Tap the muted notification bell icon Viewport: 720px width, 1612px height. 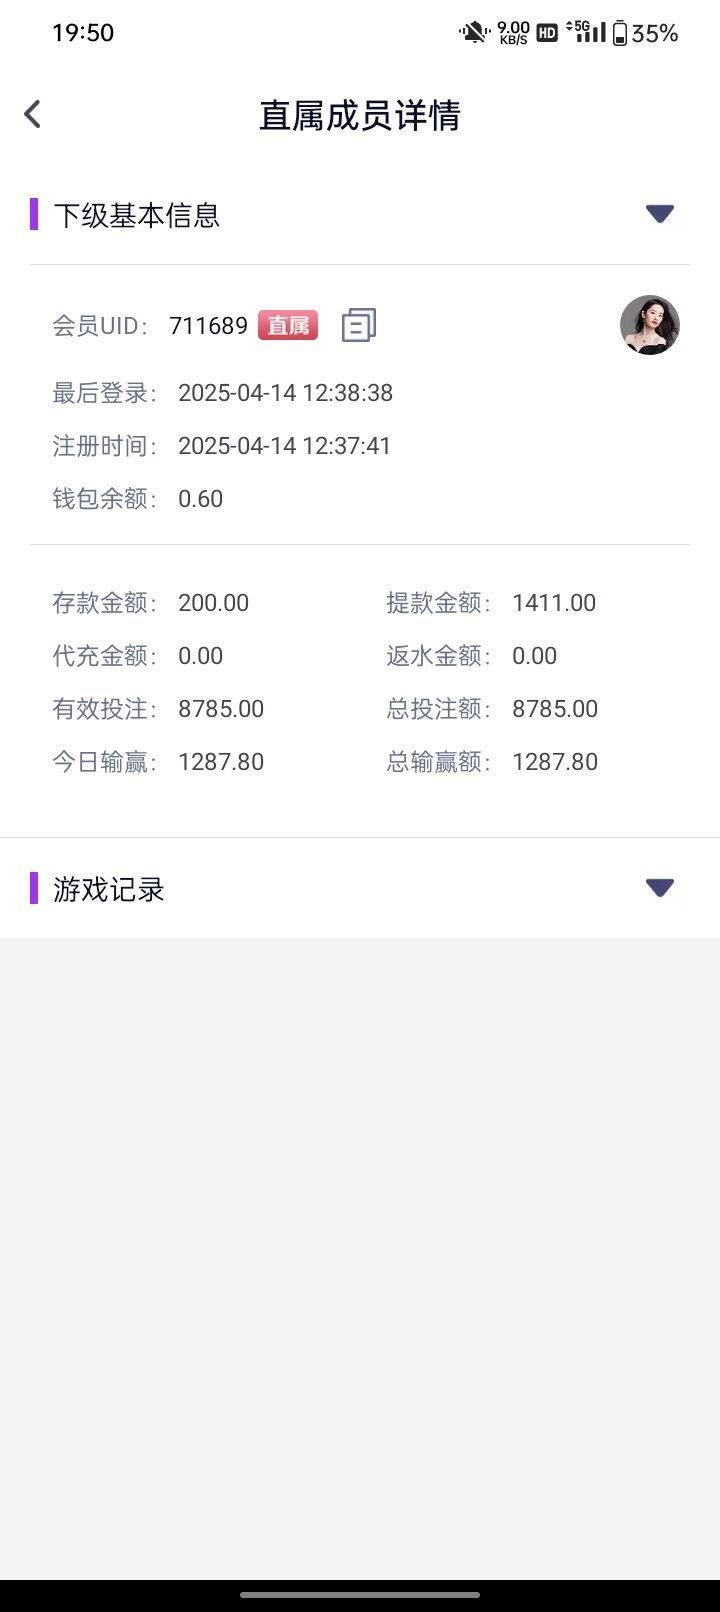click(x=473, y=33)
